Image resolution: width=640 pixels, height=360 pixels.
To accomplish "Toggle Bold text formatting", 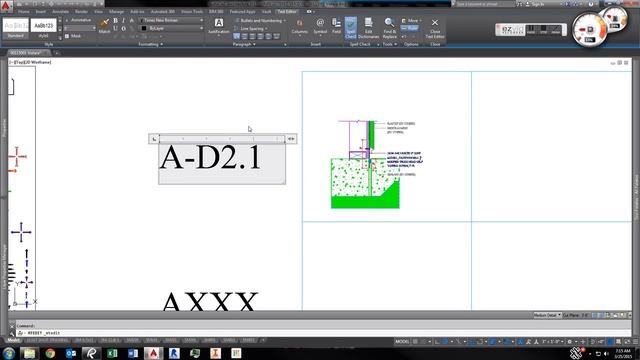I will click(116, 20).
